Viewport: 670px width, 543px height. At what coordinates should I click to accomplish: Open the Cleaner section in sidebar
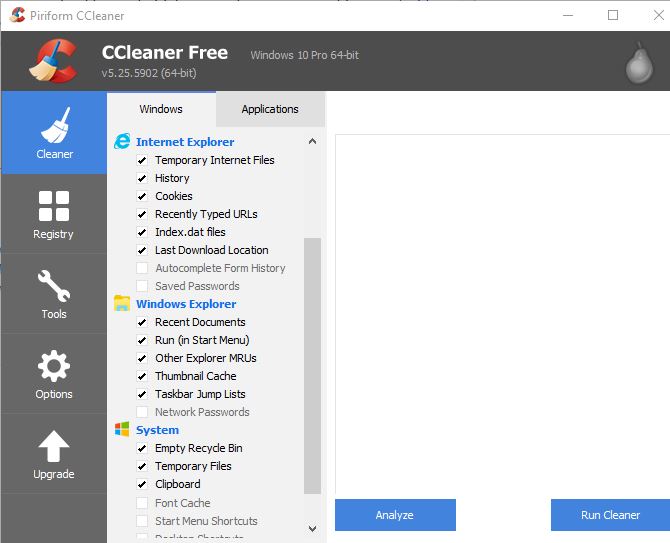[54, 133]
